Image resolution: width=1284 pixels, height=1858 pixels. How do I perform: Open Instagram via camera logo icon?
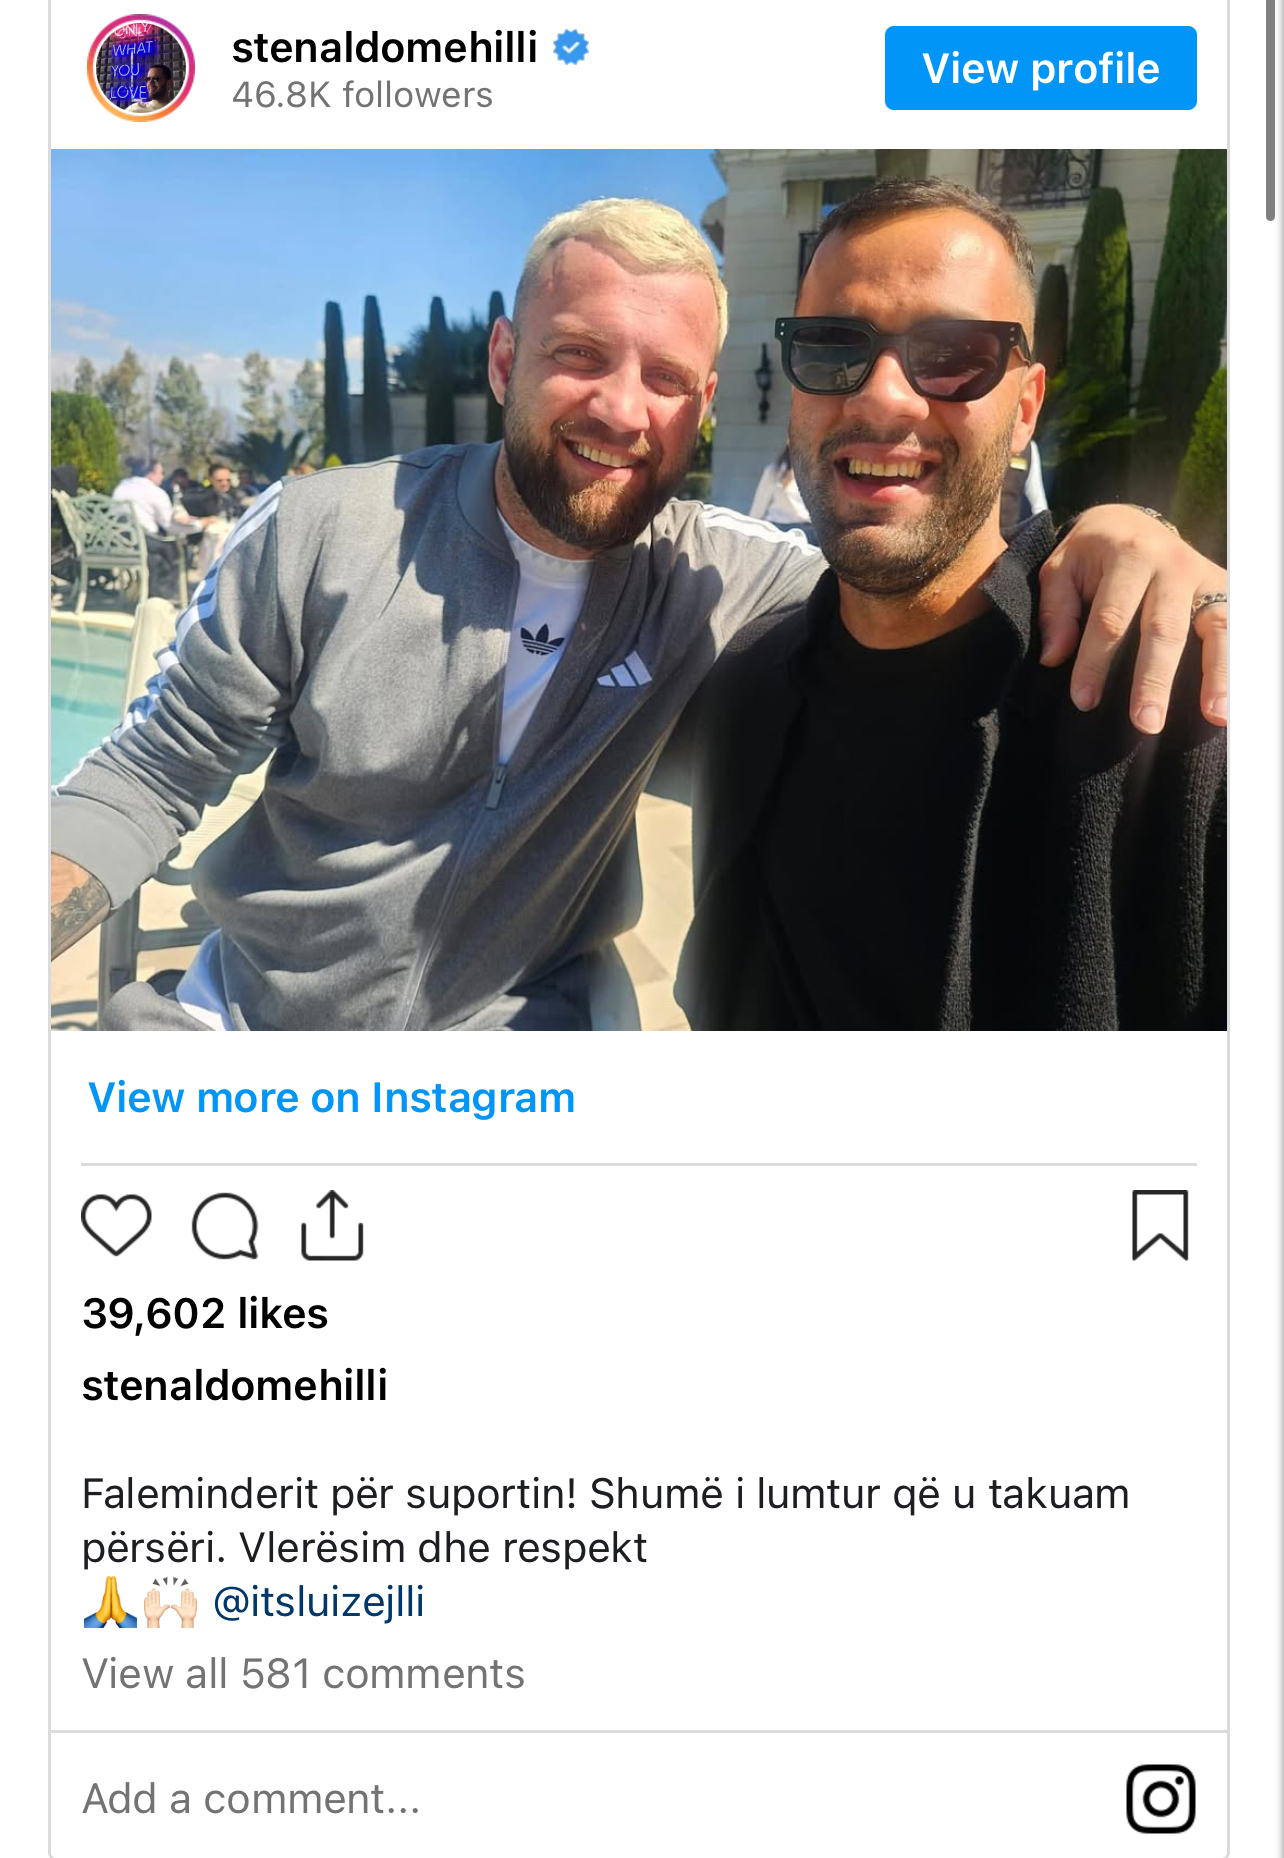click(1161, 1798)
